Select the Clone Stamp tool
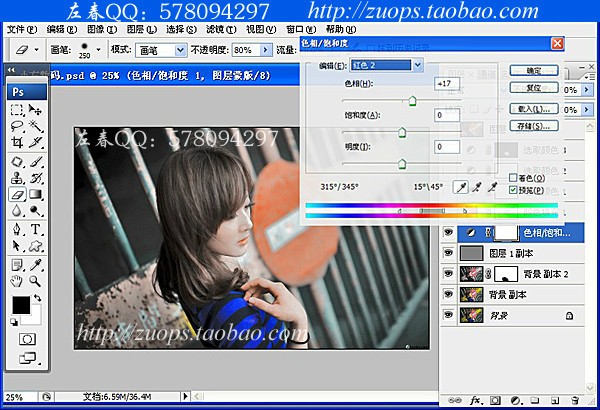Screen dimensions: 600x410 click(17, 178)
